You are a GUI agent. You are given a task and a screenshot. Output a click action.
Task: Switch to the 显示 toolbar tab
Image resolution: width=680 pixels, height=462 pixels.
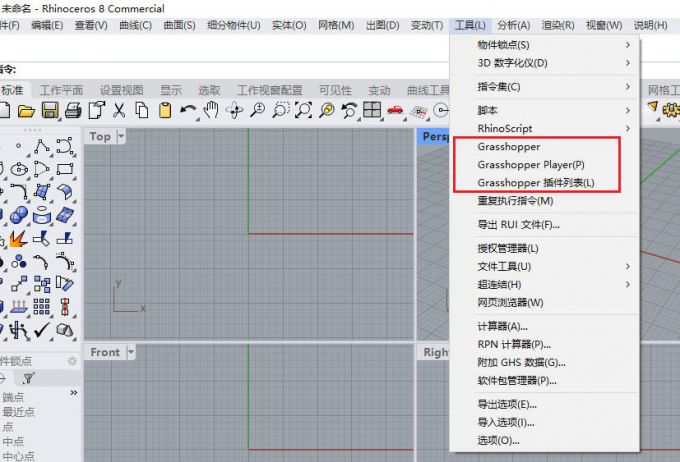[x=171, y=90]
